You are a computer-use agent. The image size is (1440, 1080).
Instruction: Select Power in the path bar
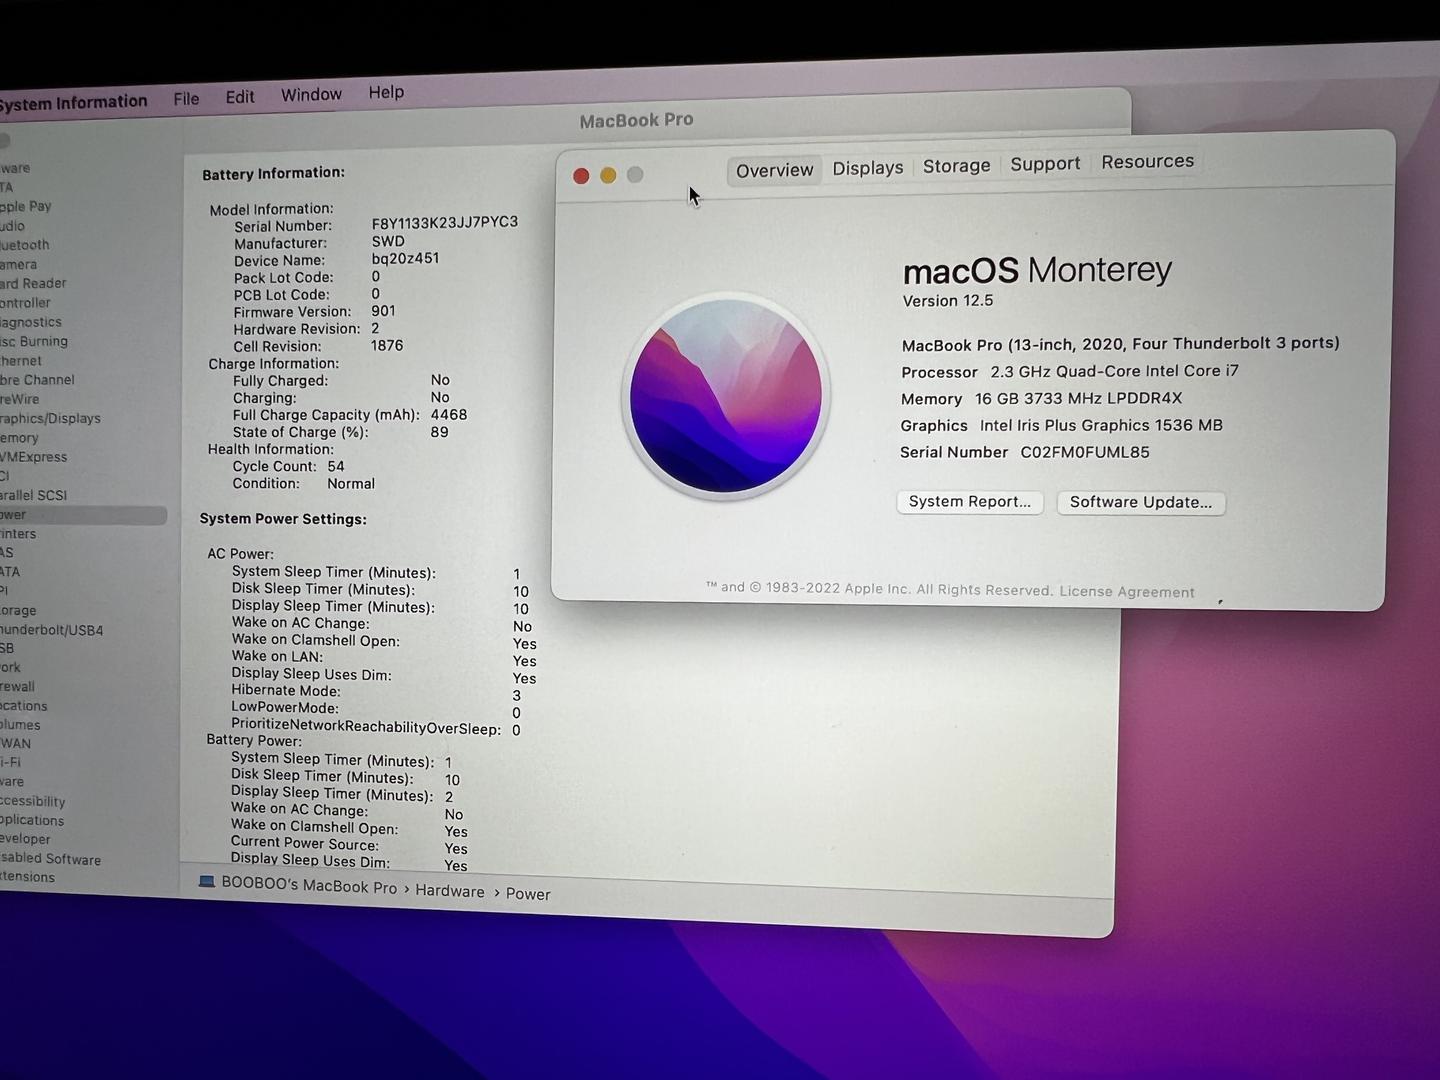[x=528, y=894]
